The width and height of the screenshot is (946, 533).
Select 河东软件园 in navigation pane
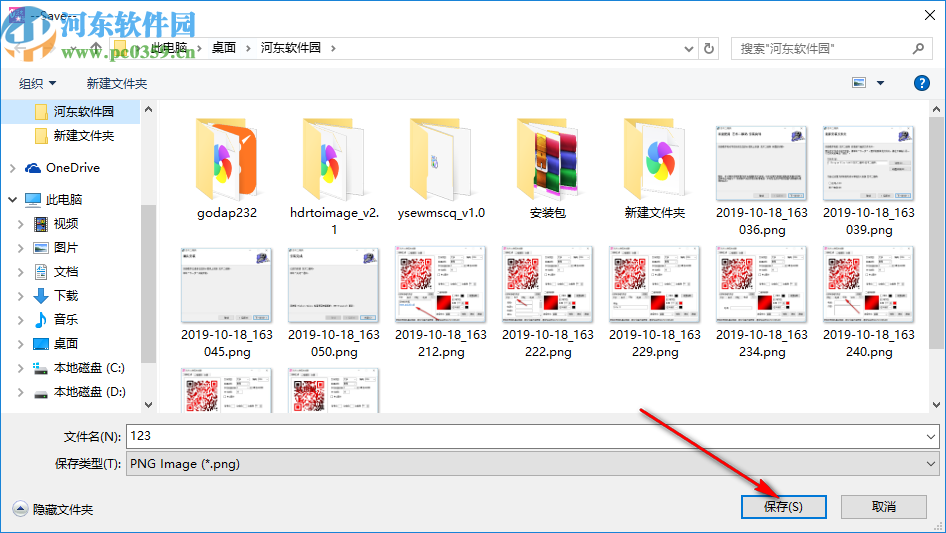click(x=83, y=112)
